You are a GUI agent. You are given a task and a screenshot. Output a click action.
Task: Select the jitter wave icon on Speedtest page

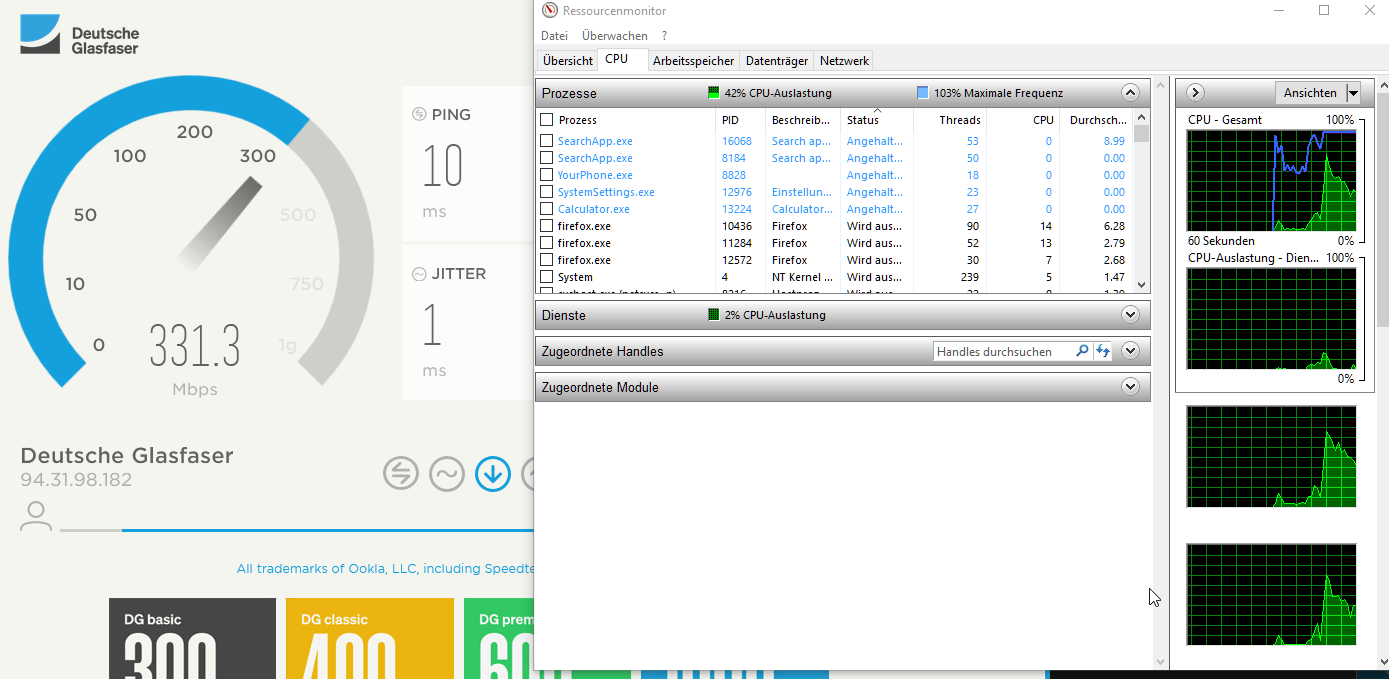click(x=447, y=473)
